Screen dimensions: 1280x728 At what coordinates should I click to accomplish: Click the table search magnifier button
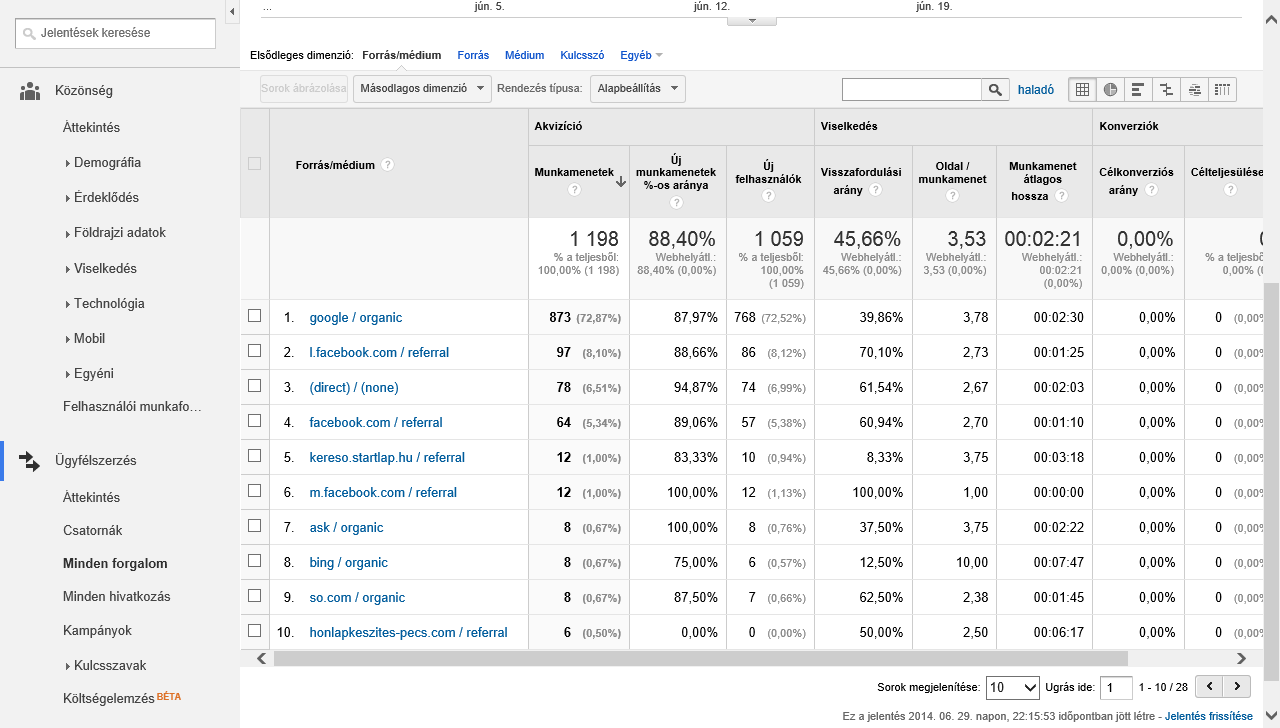click(x=995, y=89)
